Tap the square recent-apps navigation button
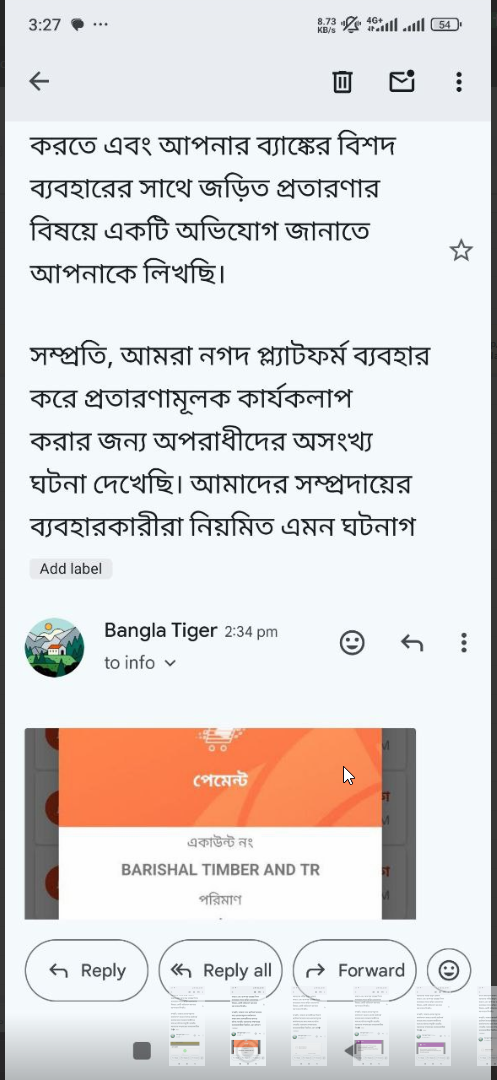This screenshot has height=1080, width=497. 142,1050
